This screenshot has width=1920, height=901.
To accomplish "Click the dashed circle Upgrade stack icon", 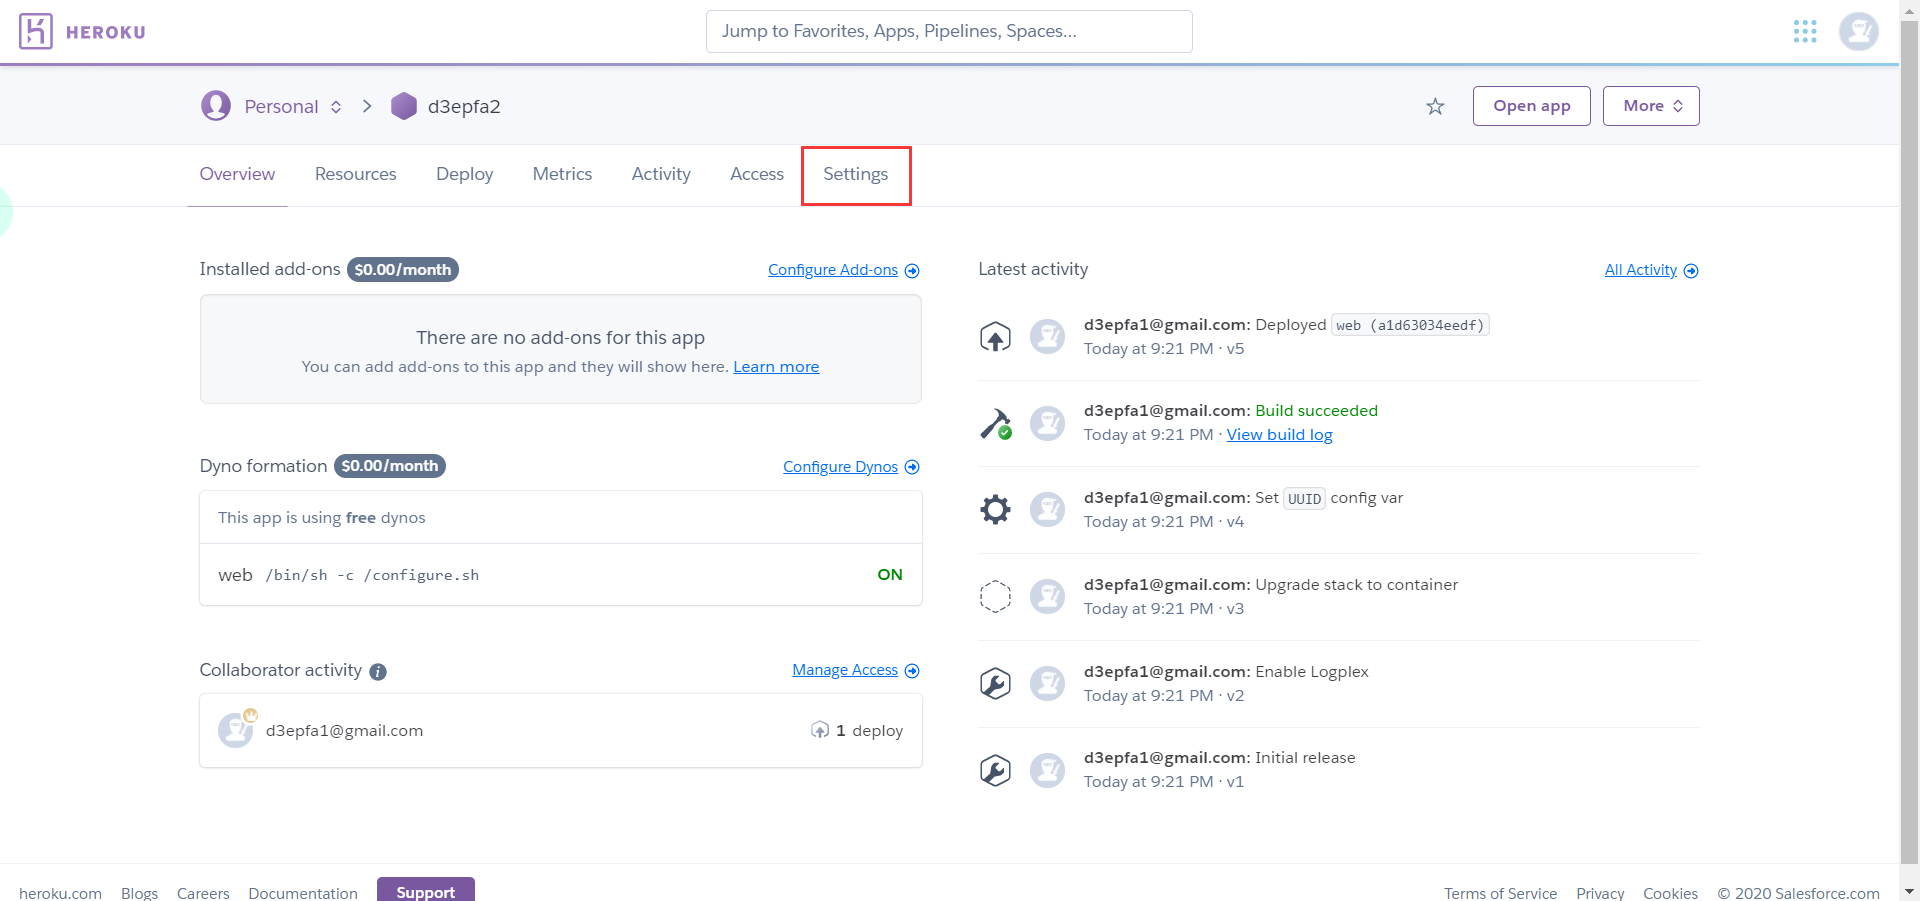I will point(995,597).
